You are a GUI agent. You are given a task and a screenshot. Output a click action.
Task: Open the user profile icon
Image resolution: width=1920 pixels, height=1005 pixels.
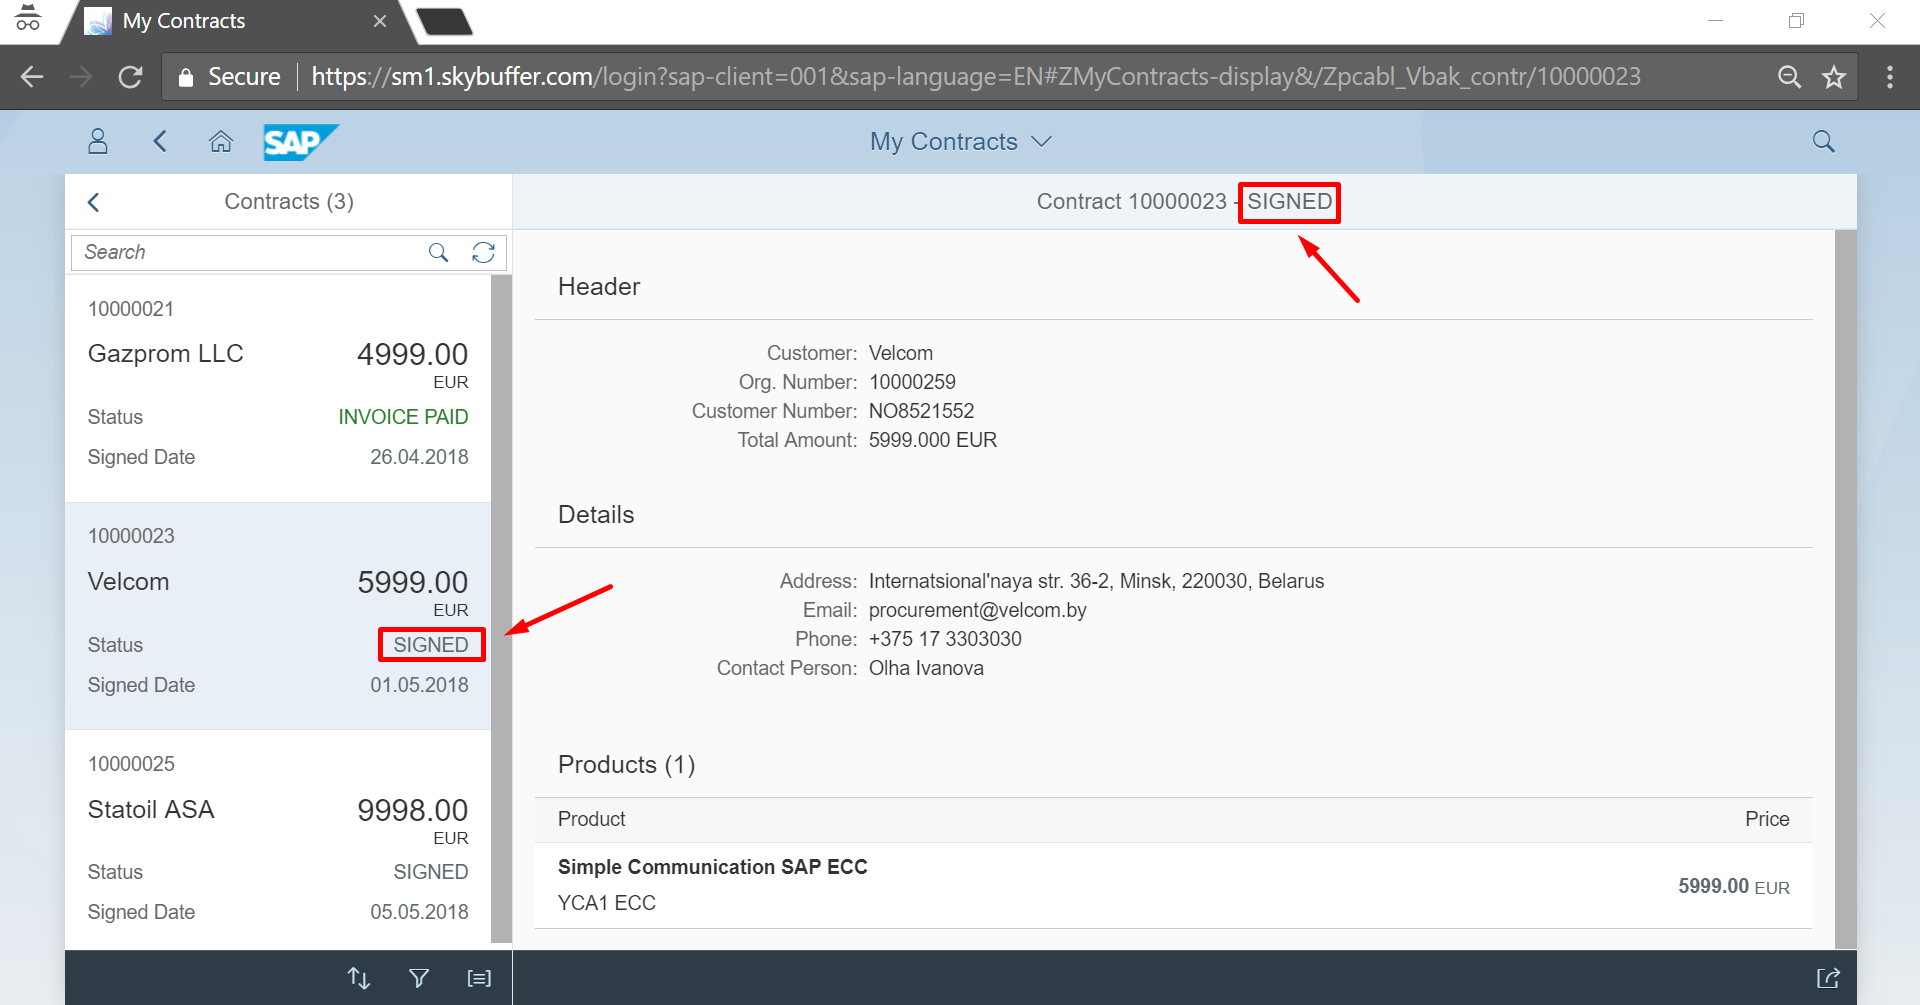click(98, 141)
